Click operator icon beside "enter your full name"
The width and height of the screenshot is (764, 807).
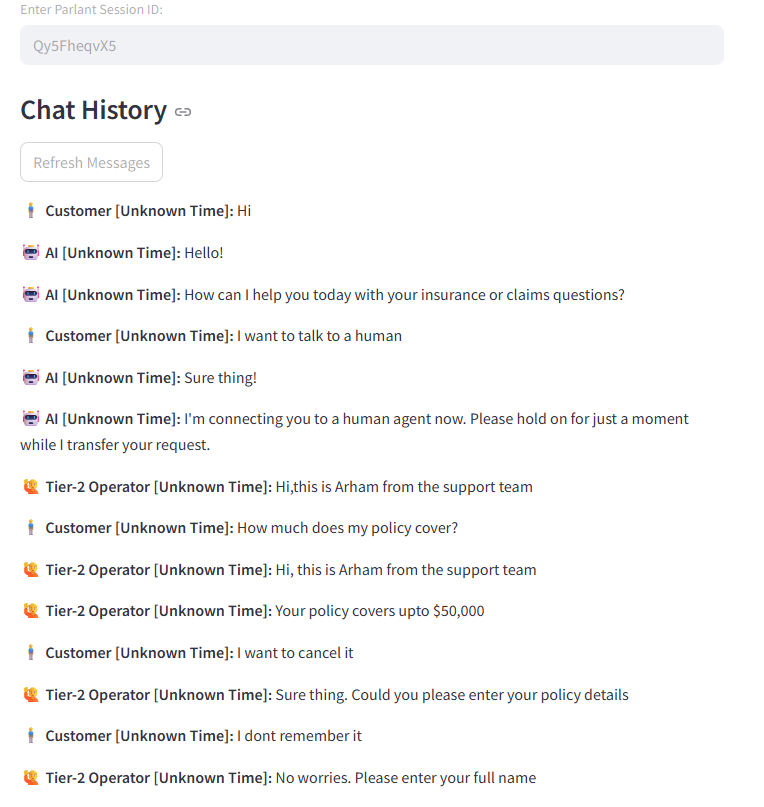tap(31, 778)
